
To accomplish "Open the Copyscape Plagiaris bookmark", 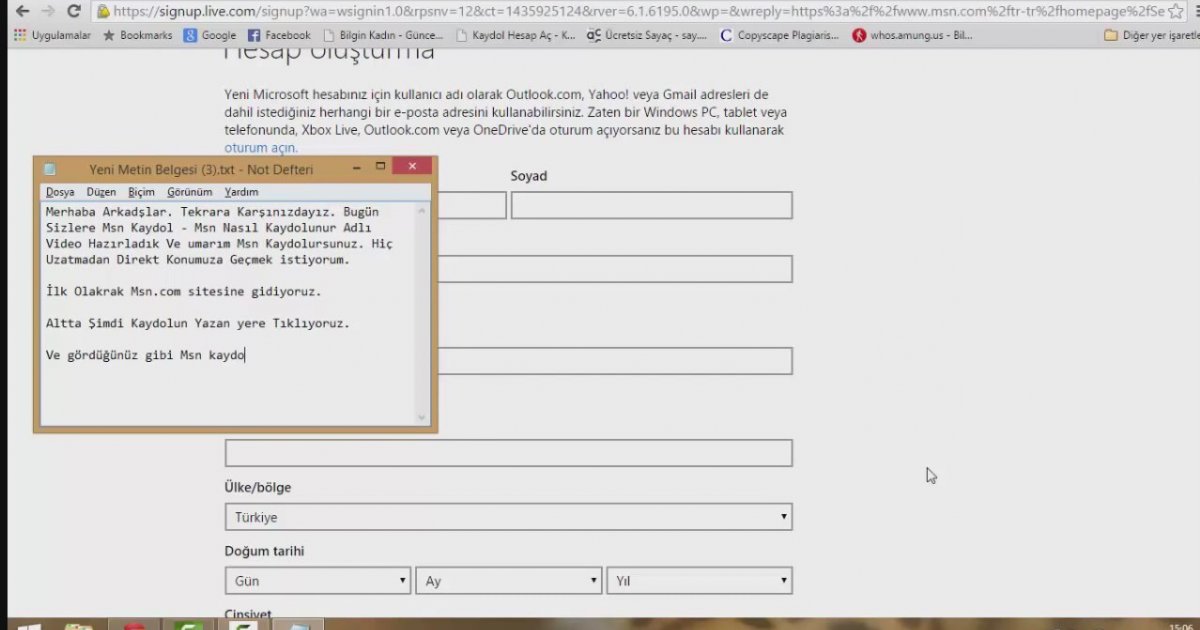I will (779, 35).
